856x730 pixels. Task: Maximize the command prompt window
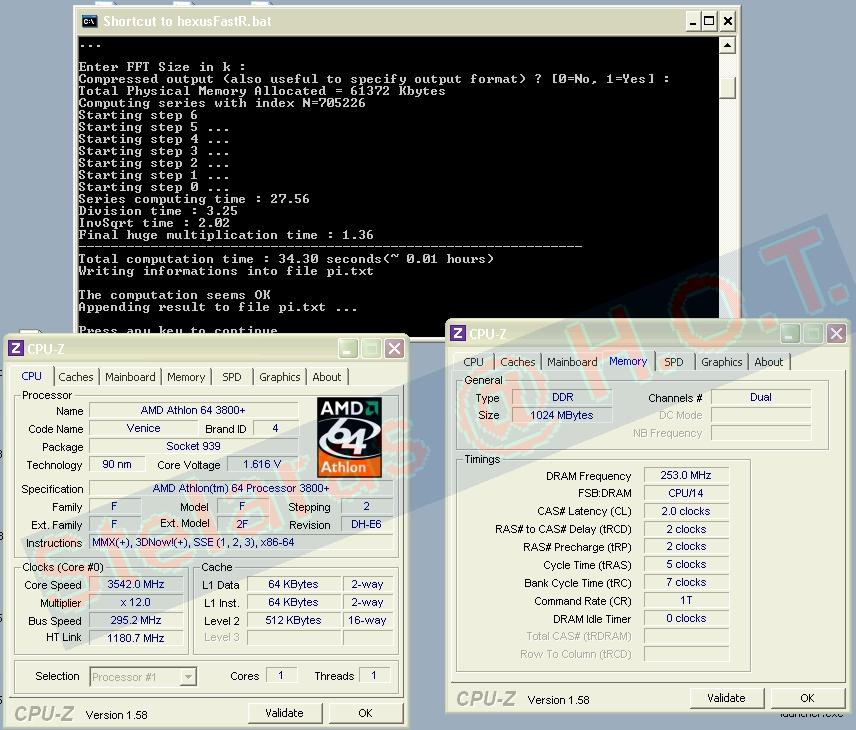point(709,21)
